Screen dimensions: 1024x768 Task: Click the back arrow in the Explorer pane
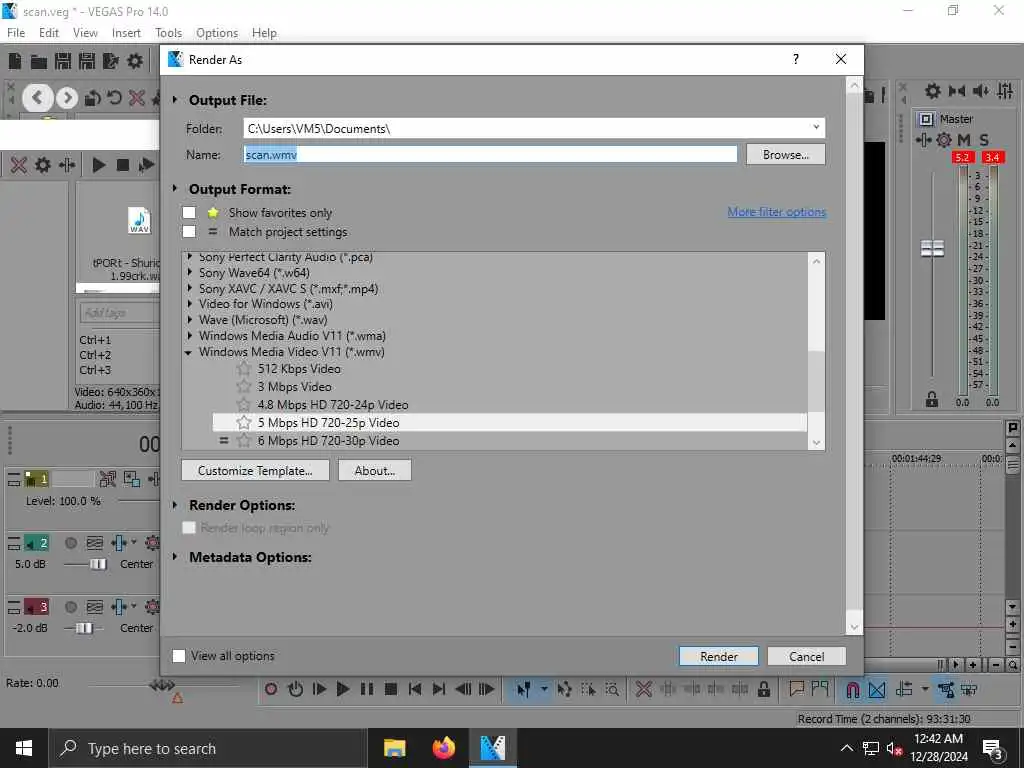coord(38,98)
